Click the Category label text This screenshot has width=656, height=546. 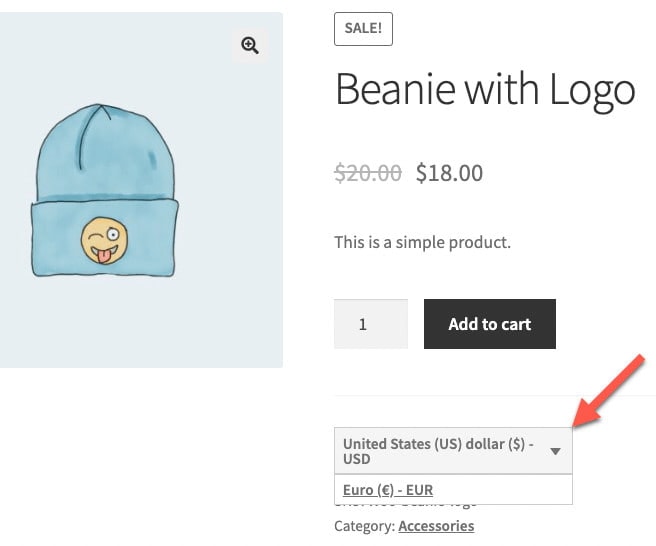click(365, 526)
